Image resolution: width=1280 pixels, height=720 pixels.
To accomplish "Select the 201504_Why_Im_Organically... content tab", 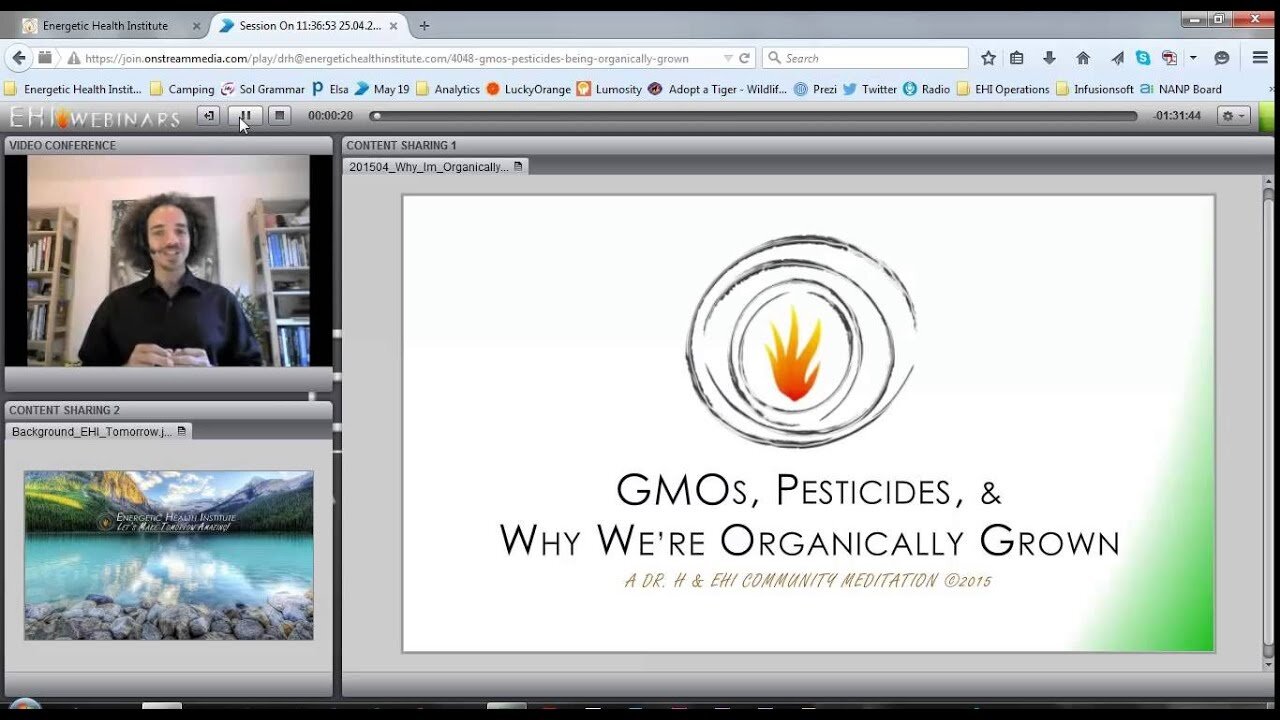I will pos(436,167).
